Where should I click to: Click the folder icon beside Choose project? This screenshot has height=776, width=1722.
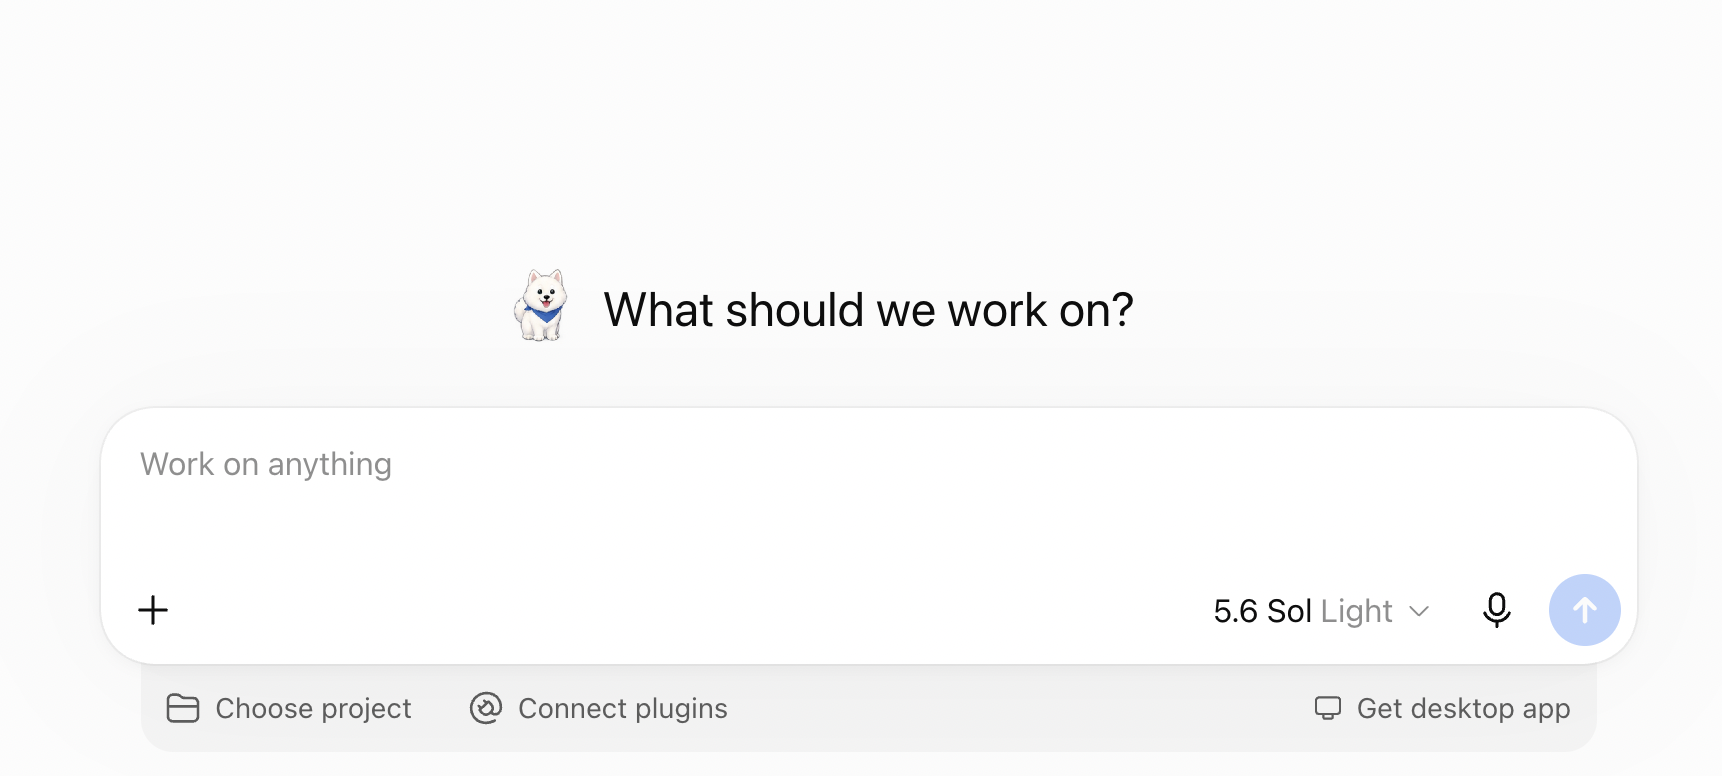point(183,708)
